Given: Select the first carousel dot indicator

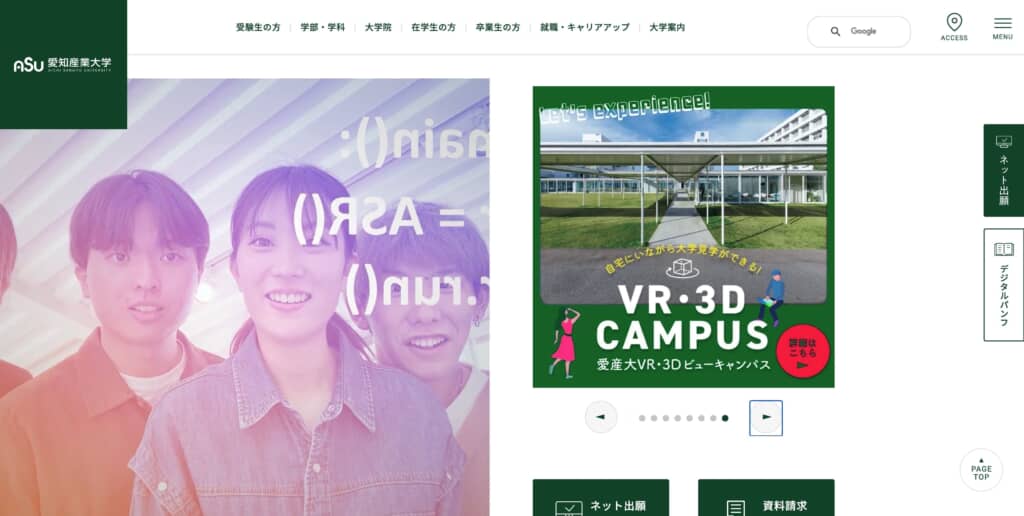Looking at the screenshot, I should coord(642,418).
